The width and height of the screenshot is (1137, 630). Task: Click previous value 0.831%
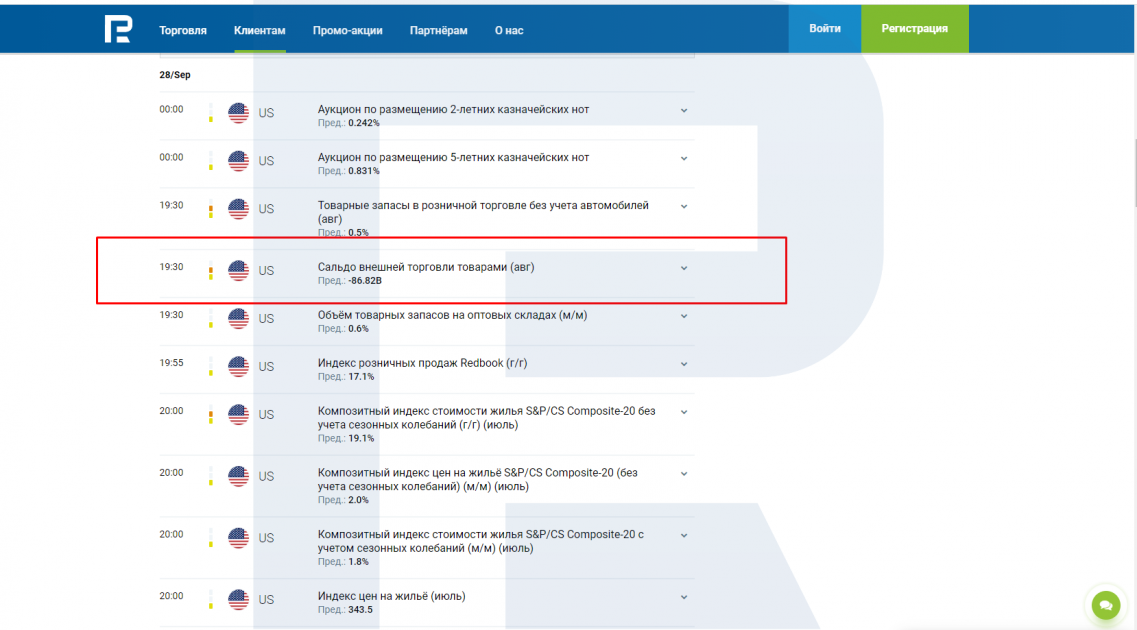(x=363, y=171)
